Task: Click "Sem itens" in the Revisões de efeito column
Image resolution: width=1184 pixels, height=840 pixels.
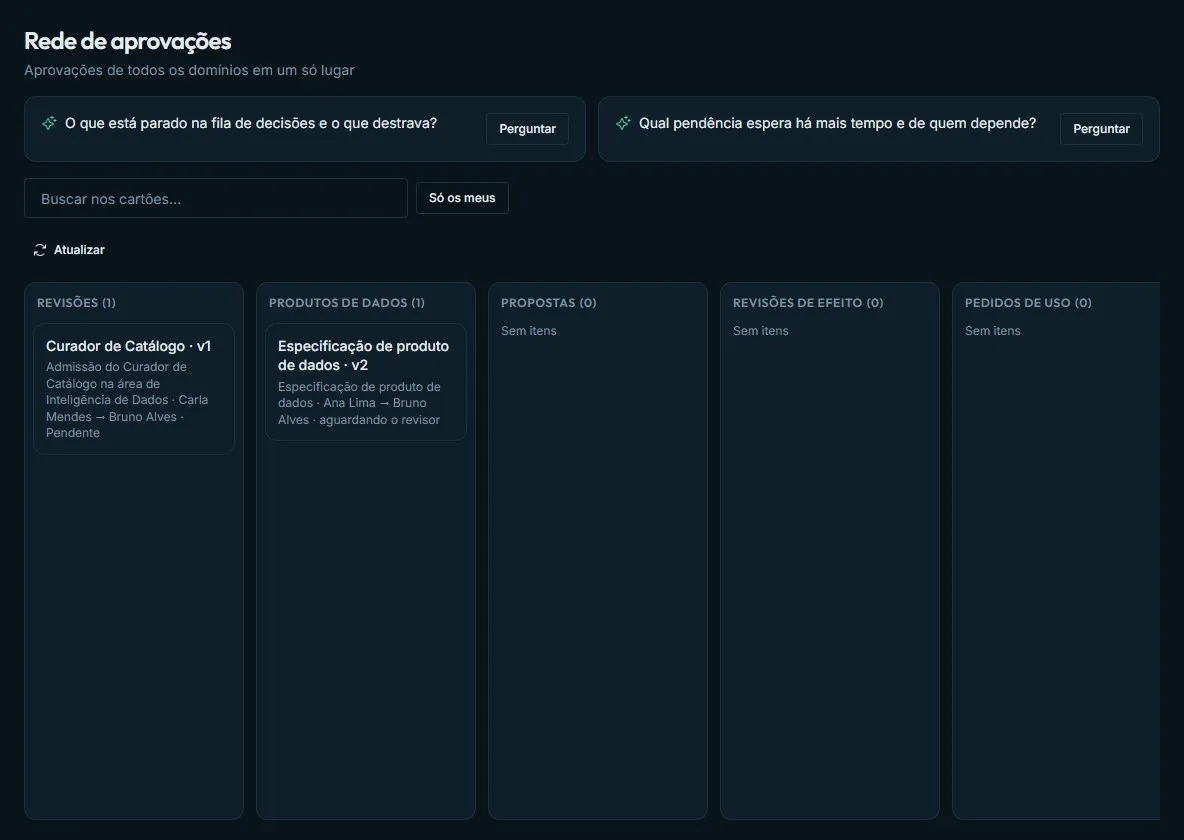Action: point(760,331)
